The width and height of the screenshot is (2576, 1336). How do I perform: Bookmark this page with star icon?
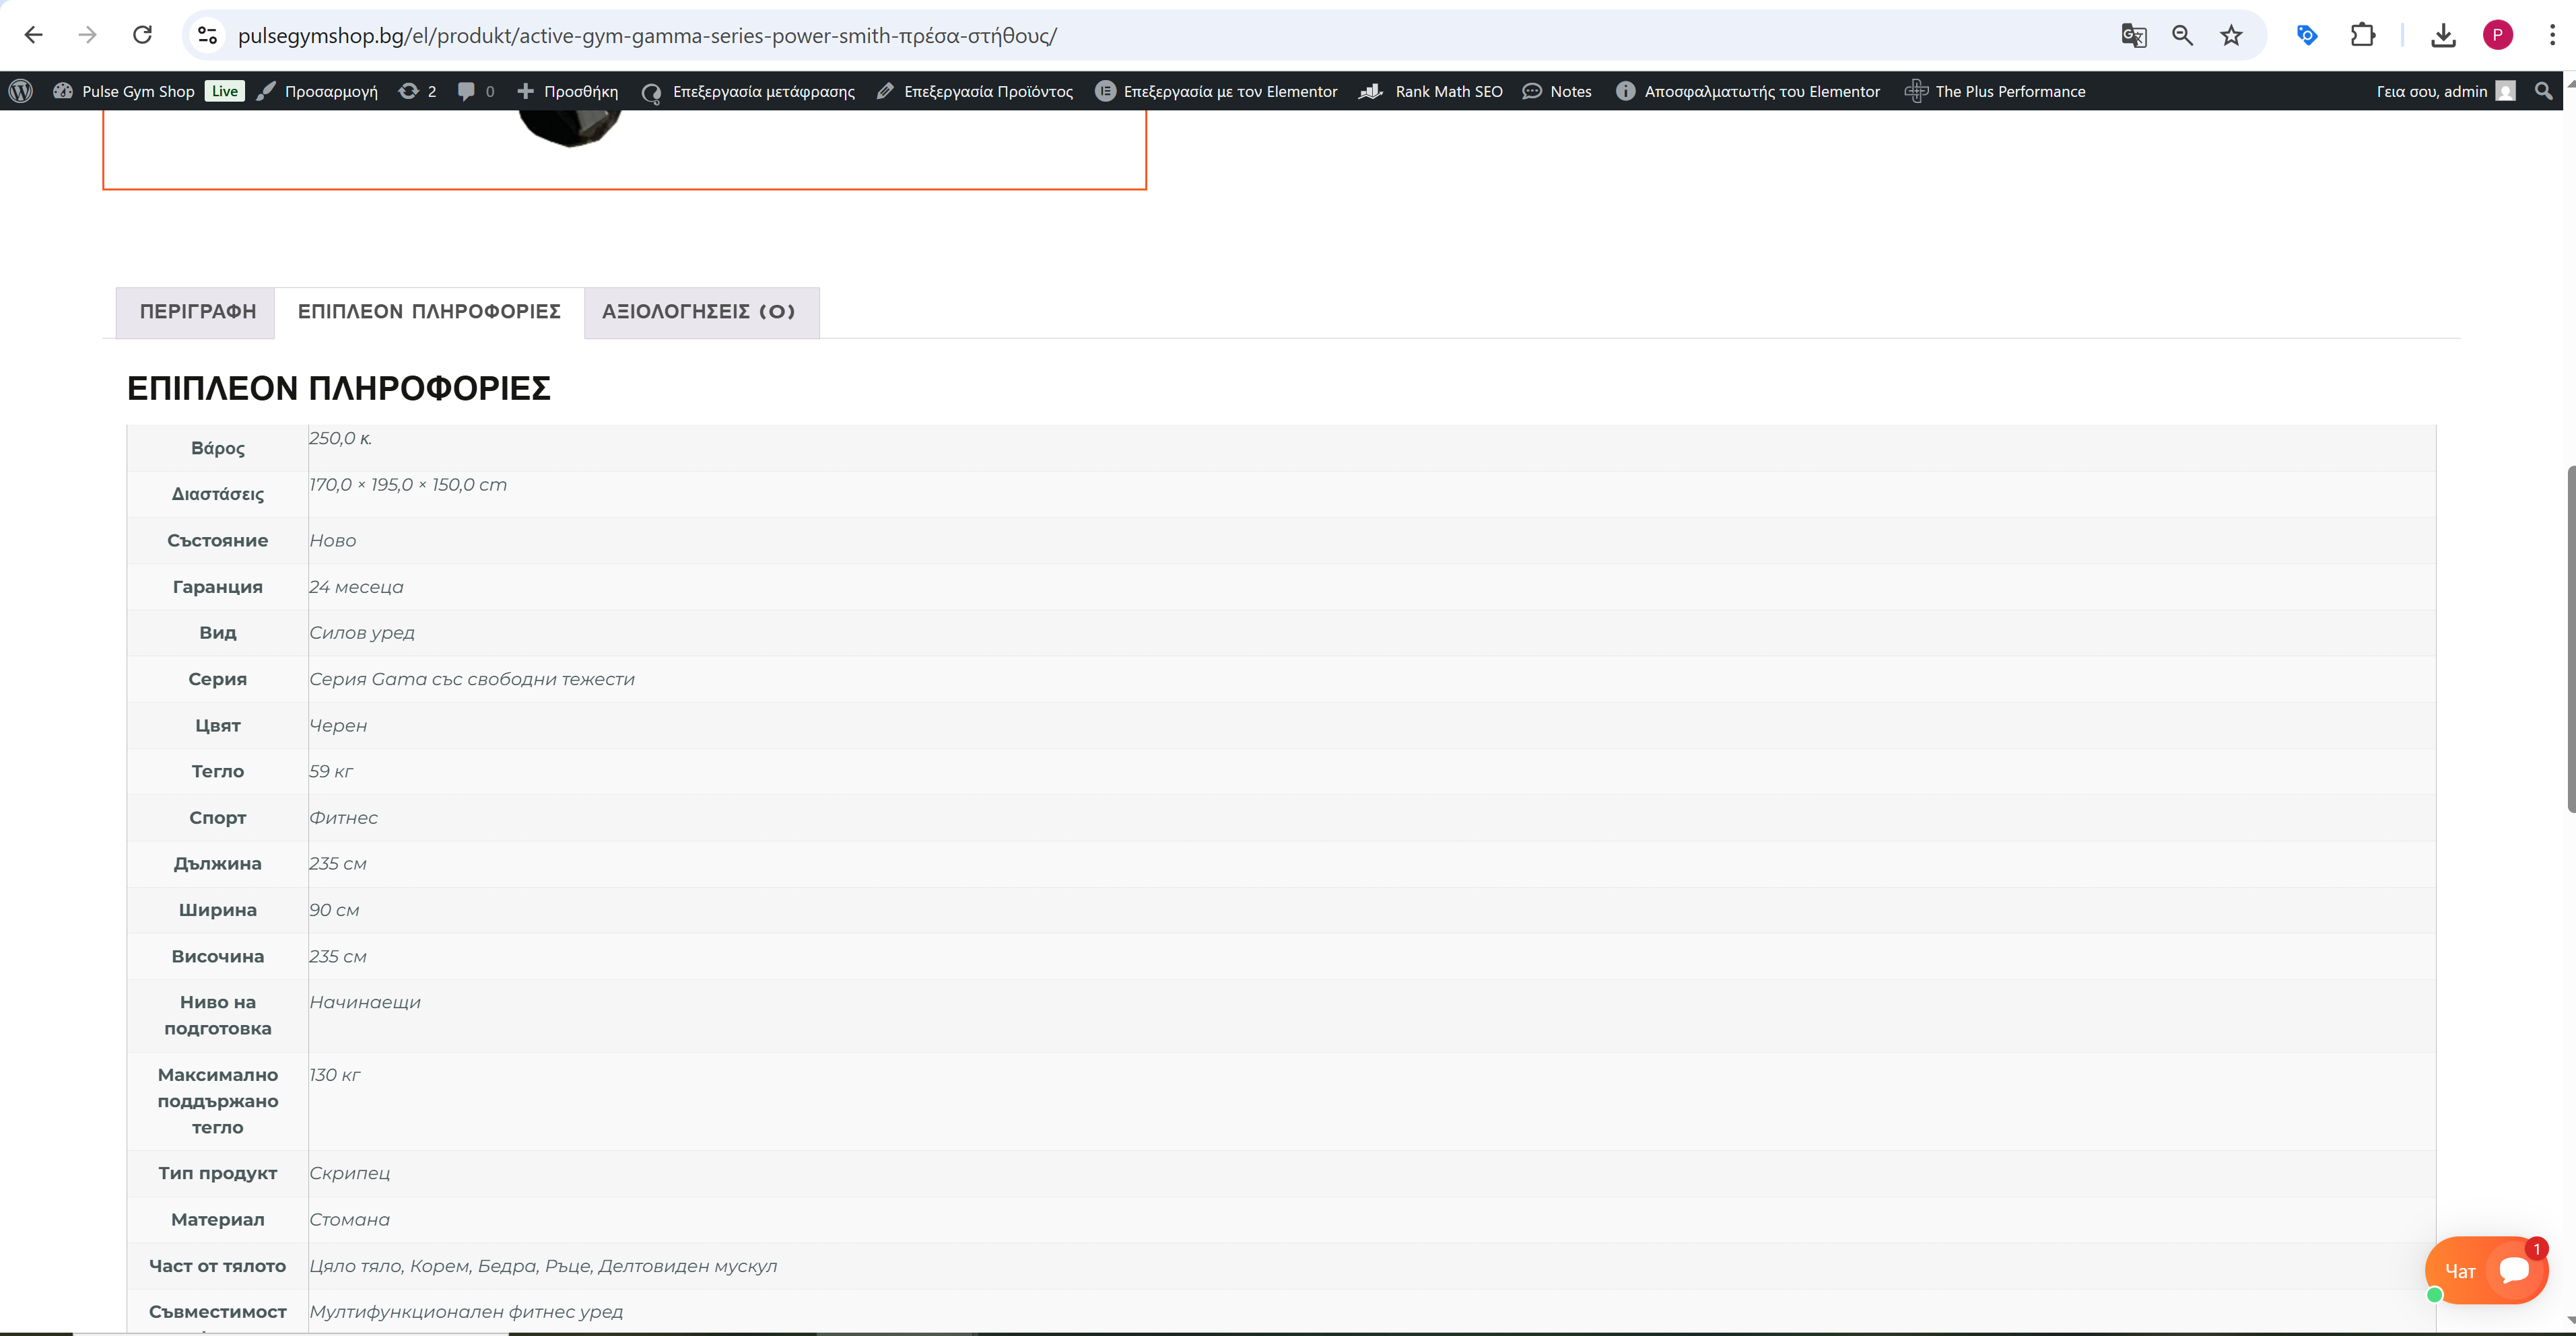(2231, 35)
